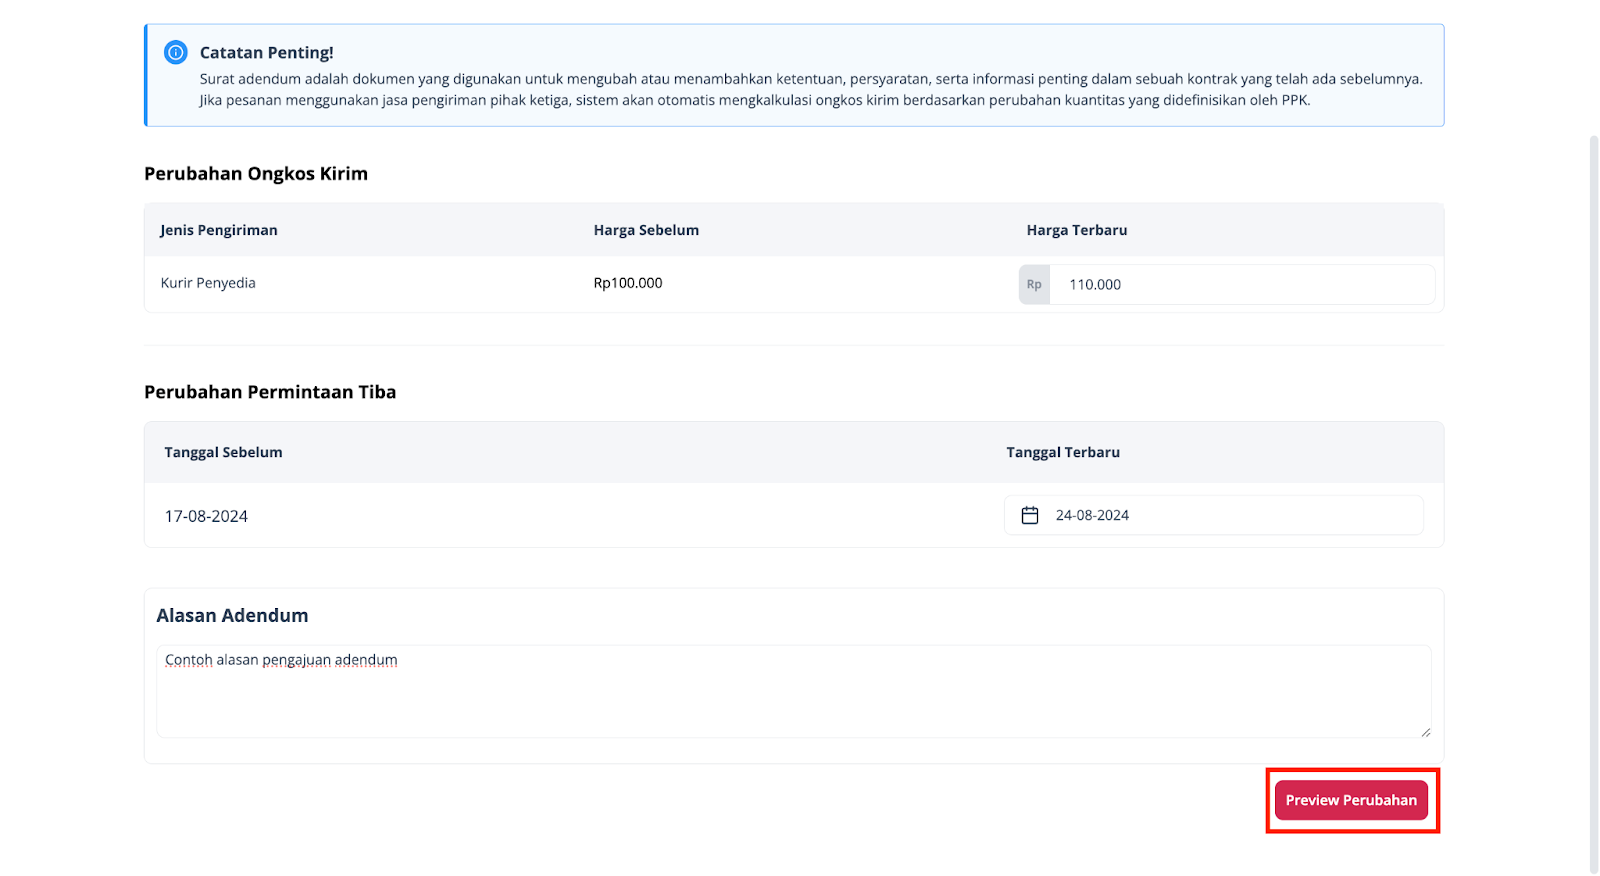Click the Rp100.000 previous price value

point(628,283)
